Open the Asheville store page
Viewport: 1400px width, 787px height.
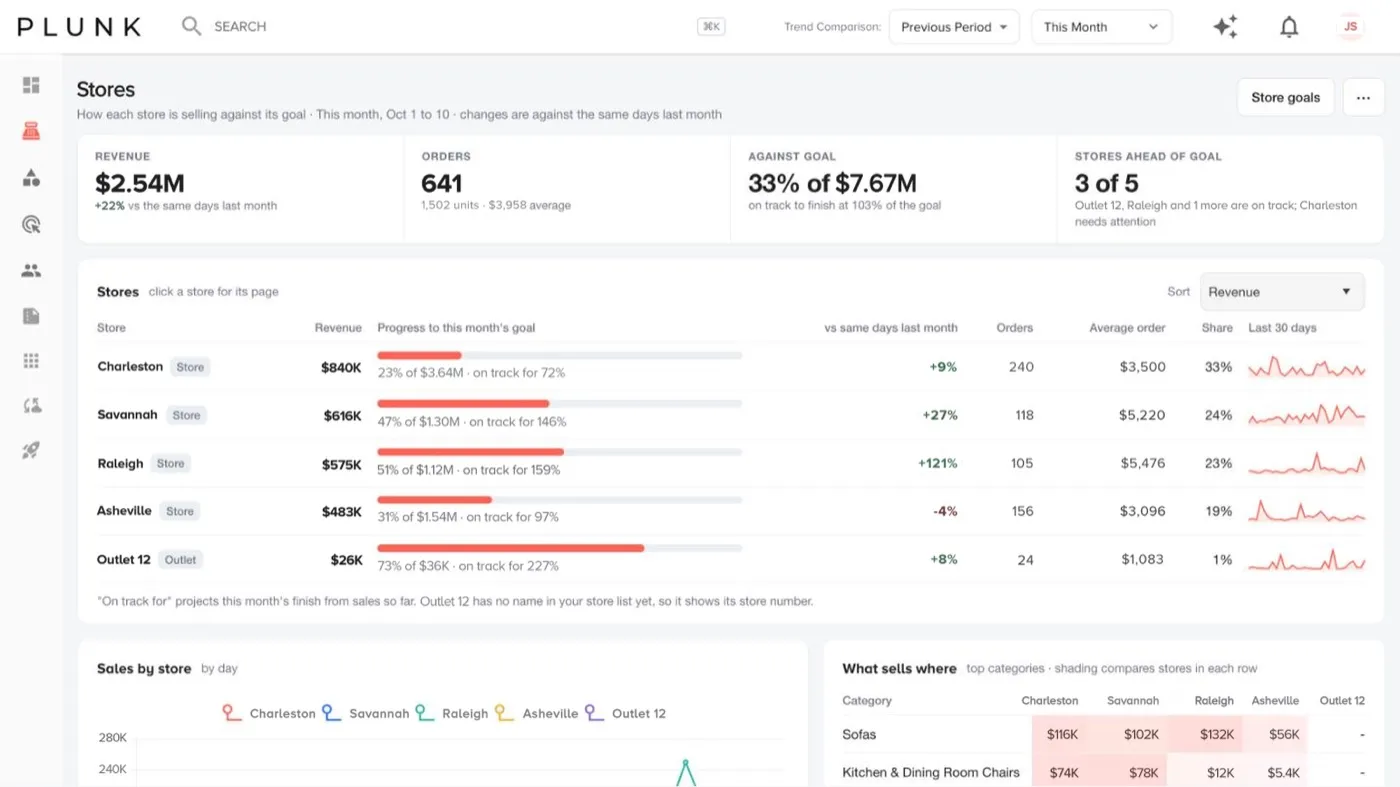tap(124, 511)
